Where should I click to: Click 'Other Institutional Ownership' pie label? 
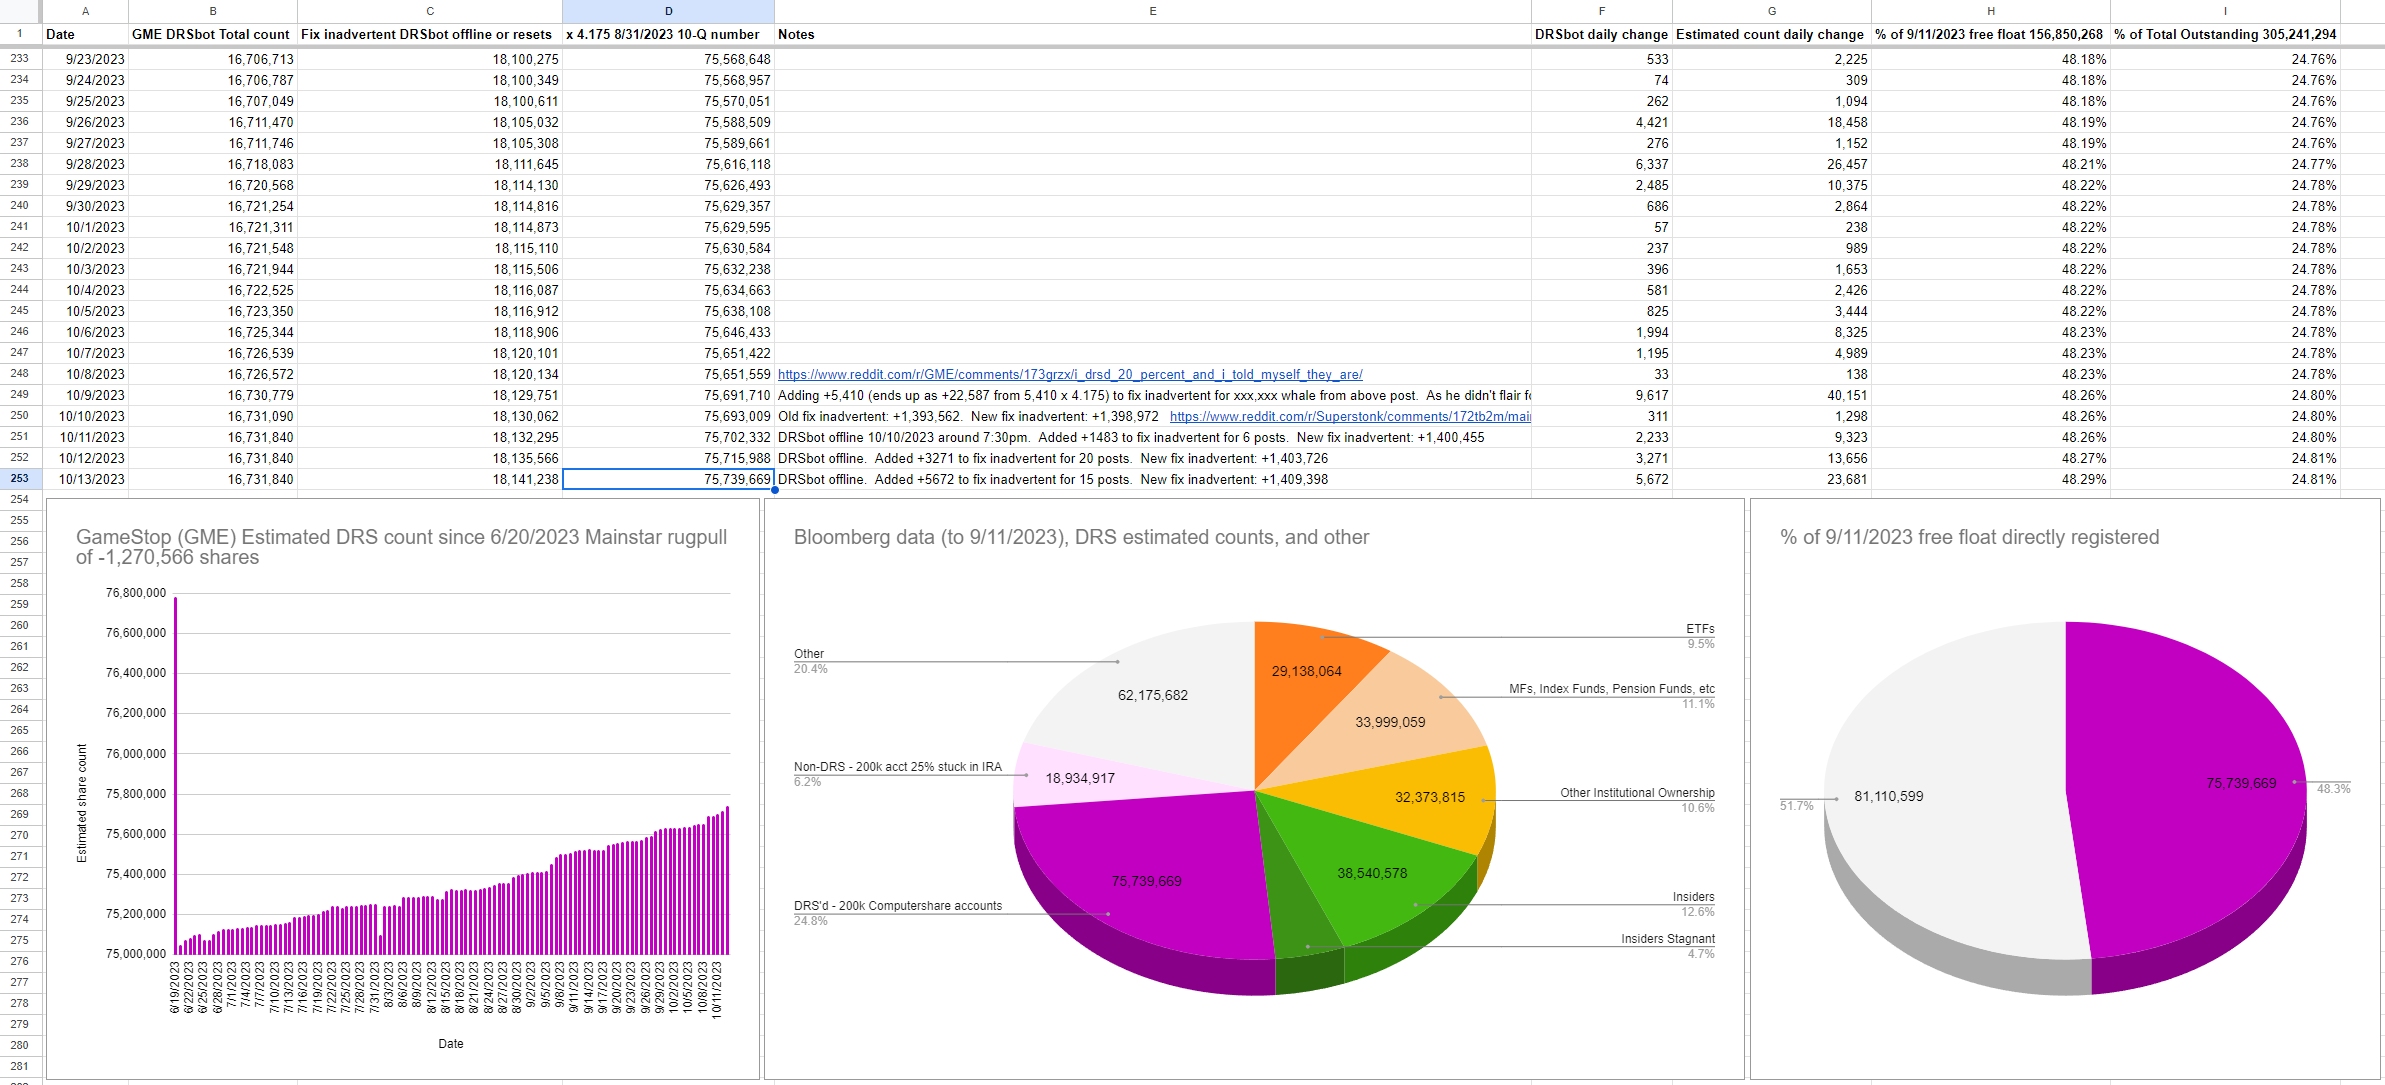tap(1637, 793)
